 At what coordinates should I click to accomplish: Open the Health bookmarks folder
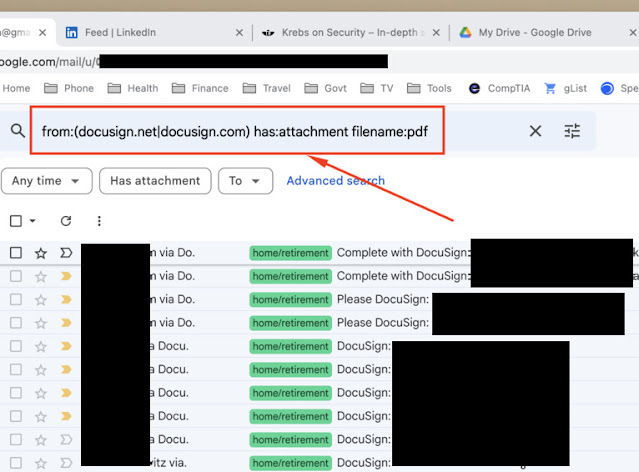click(132, 88)
